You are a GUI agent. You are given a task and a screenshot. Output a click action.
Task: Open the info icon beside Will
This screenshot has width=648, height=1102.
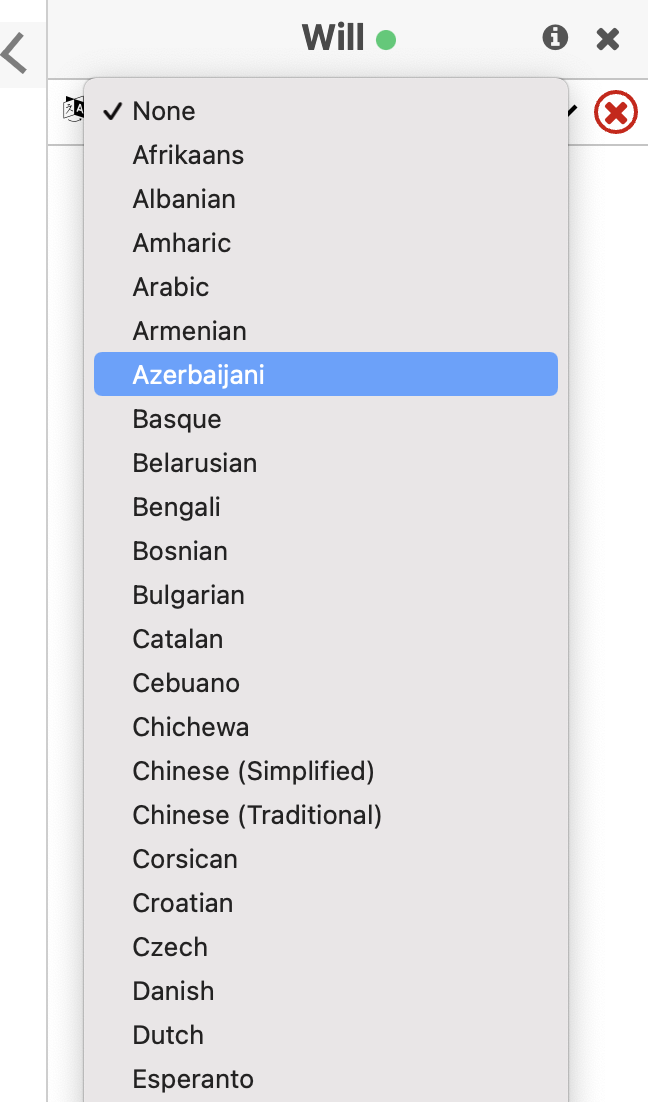(x=555, y=37)
